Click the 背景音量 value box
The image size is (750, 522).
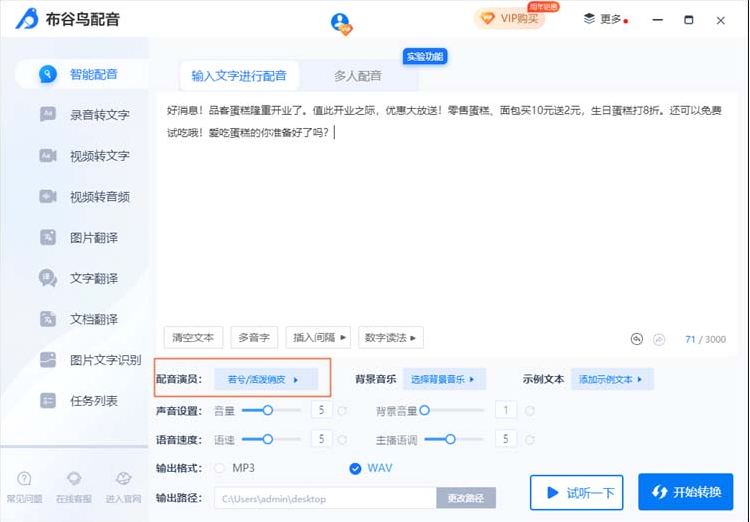[506, 410]
